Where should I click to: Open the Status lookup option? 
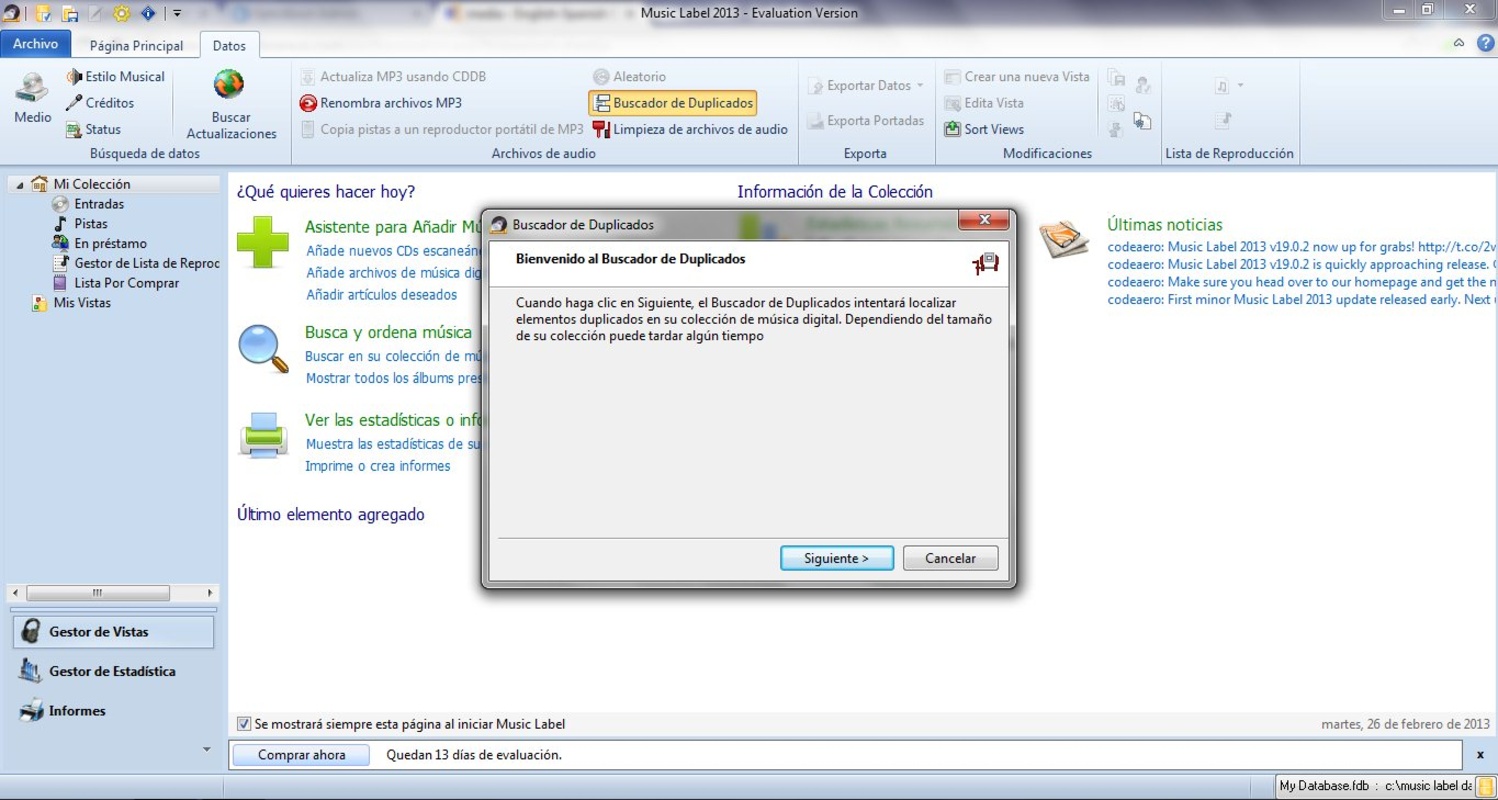(x=93, y=129)
